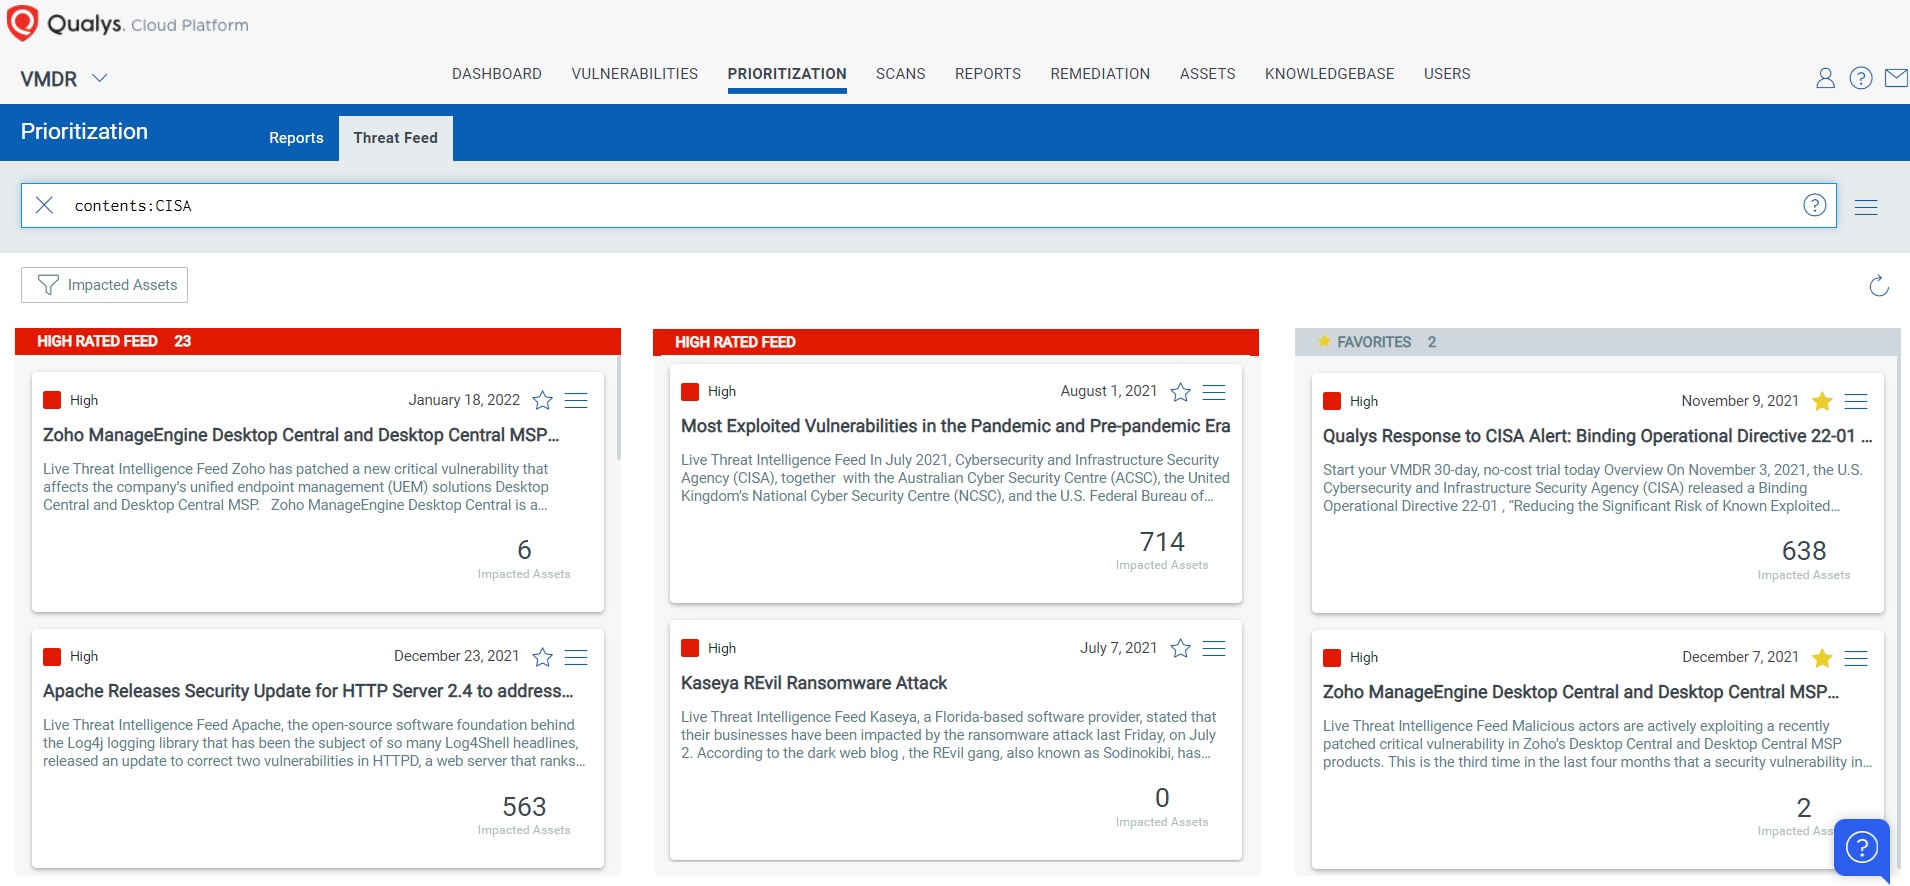1910x886 pixels.
Task: Favorite the Apache HTTP Server card
Action: (543, 657)
